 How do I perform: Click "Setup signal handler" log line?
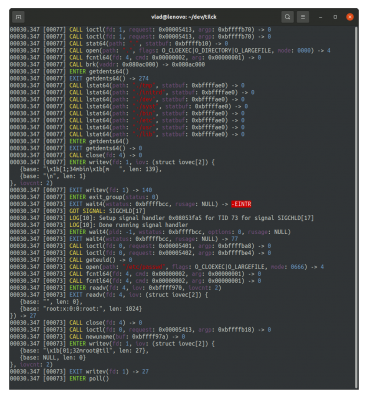162,218
